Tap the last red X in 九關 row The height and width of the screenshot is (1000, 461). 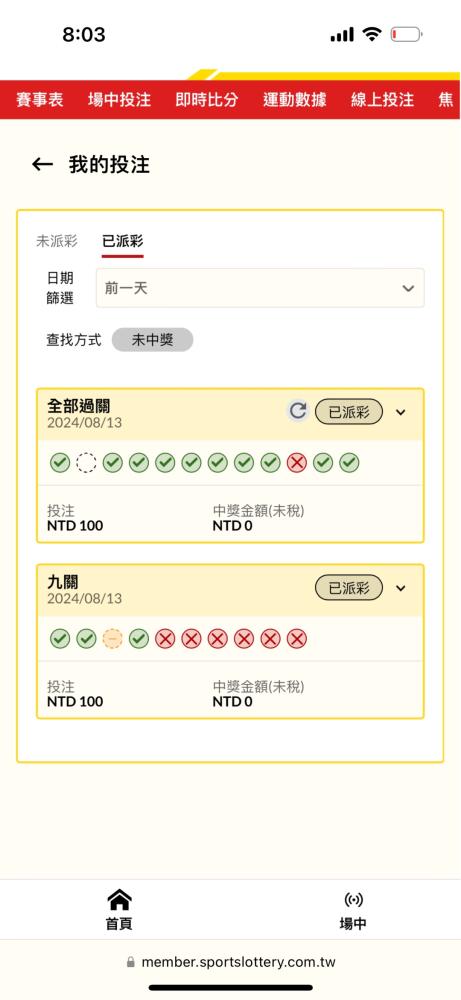click(296, 638)
